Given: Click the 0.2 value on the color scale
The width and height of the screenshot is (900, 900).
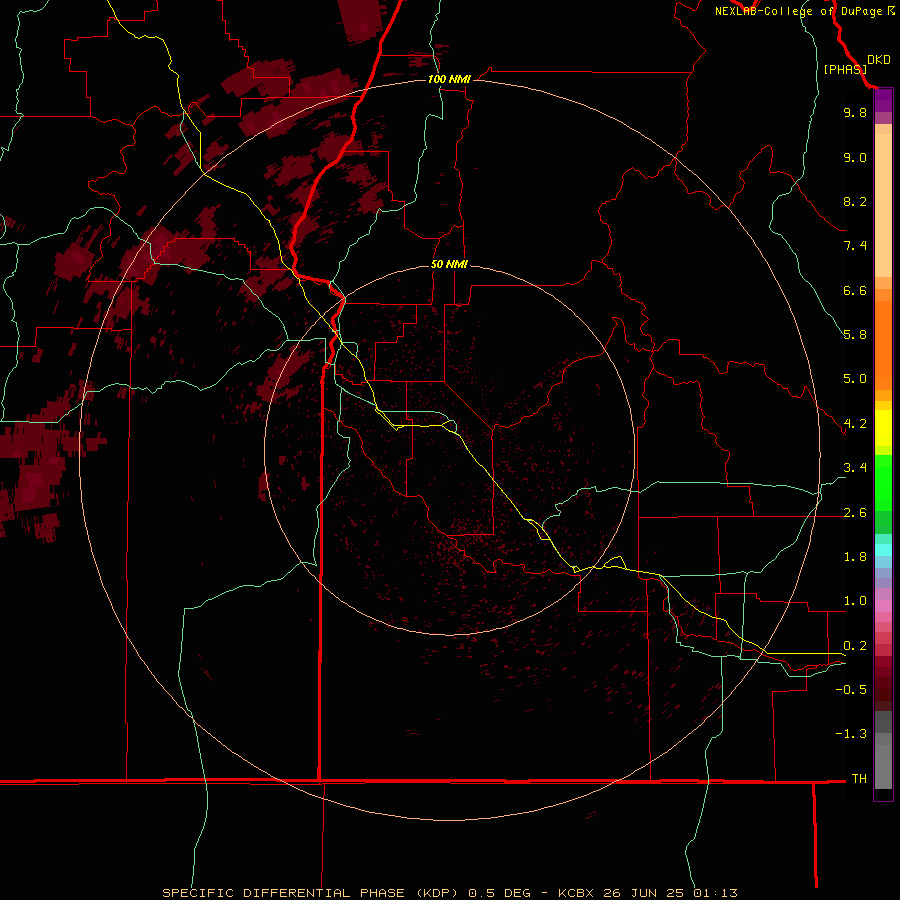Looking at the screenshot, I should click(855, 646).
